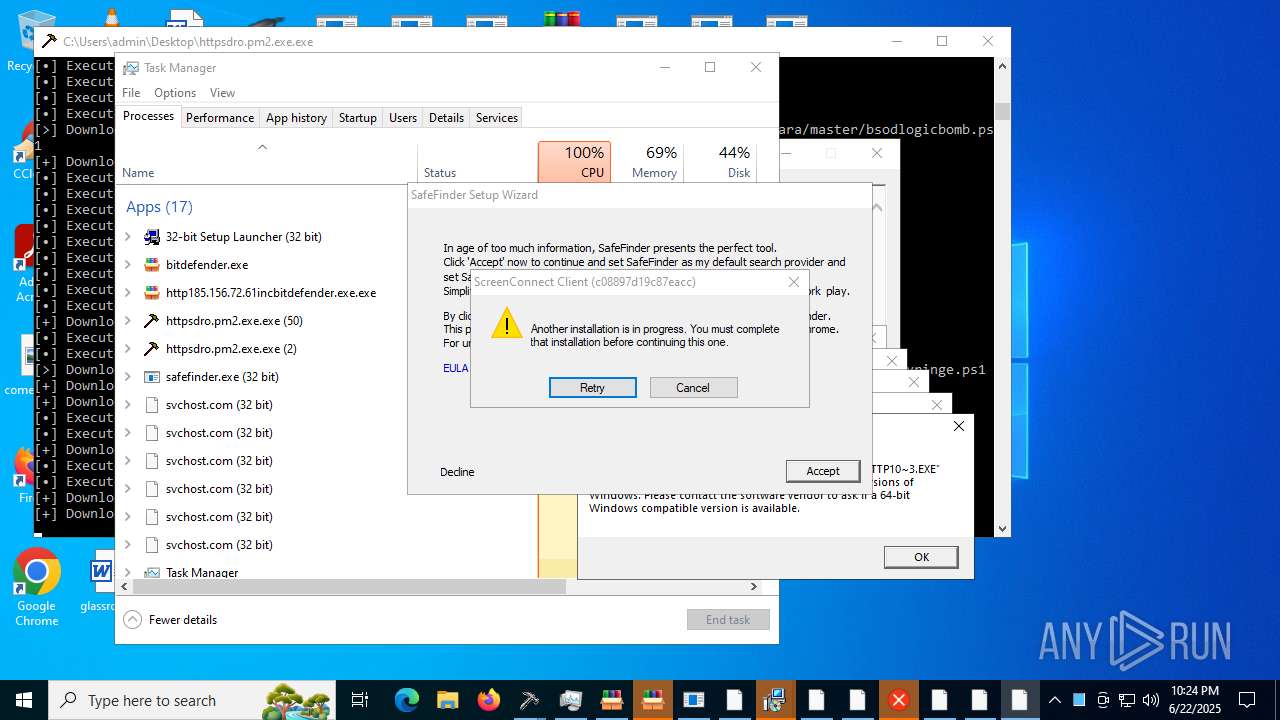Open File Explorer from the taskbar
The height and width of the screenshot is (720, 1280).
tap(447, 700)
